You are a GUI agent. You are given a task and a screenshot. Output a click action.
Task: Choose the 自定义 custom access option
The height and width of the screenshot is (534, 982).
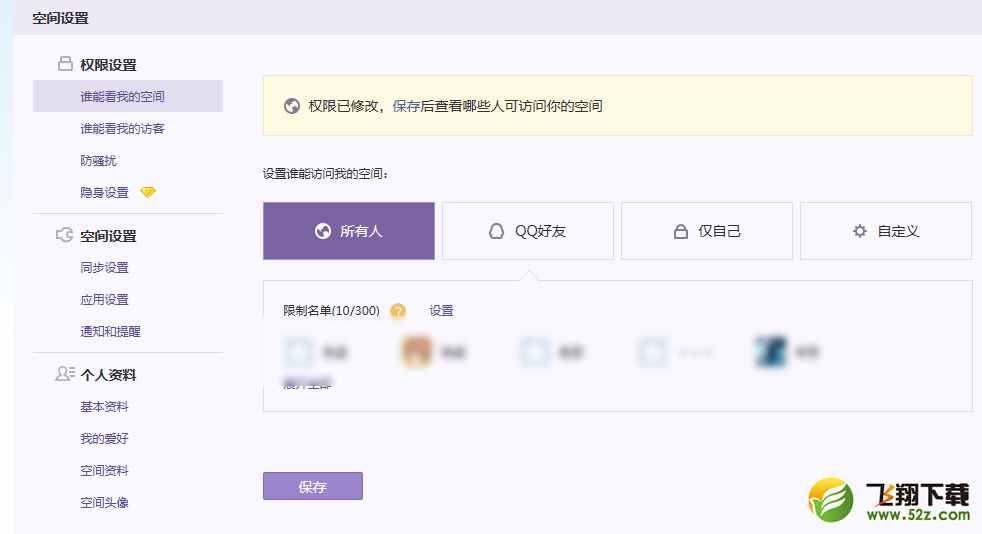coord(885,231)
